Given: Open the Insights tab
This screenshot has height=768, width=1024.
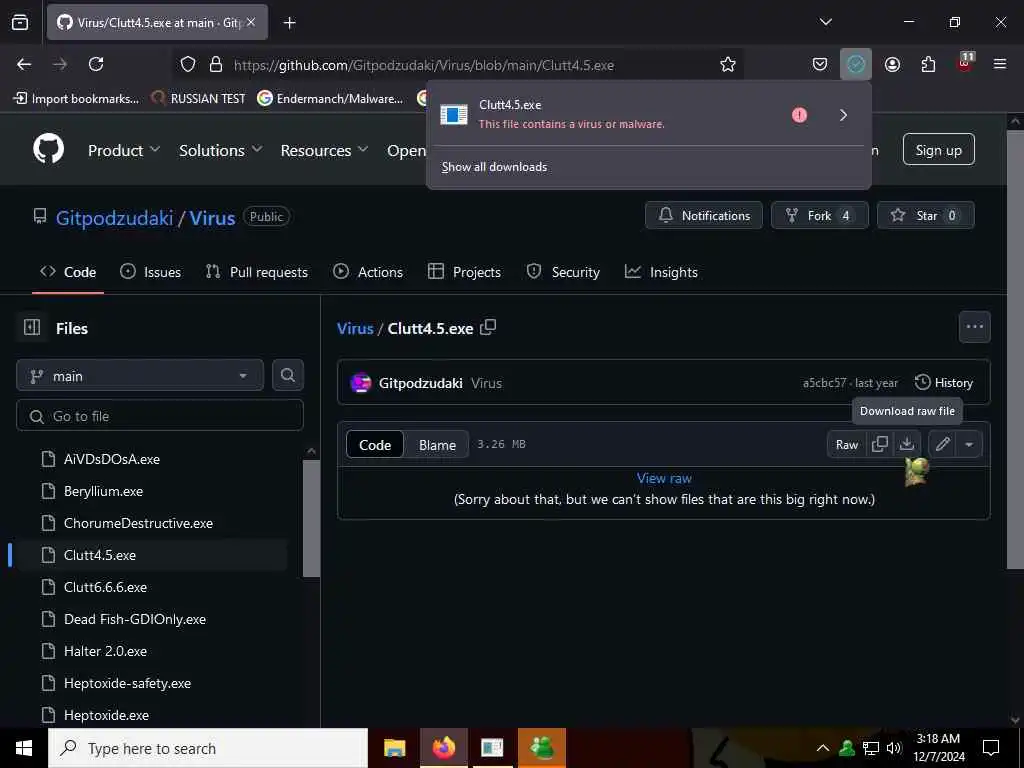Looking at the screenshot, I should (x=662, y=272).
